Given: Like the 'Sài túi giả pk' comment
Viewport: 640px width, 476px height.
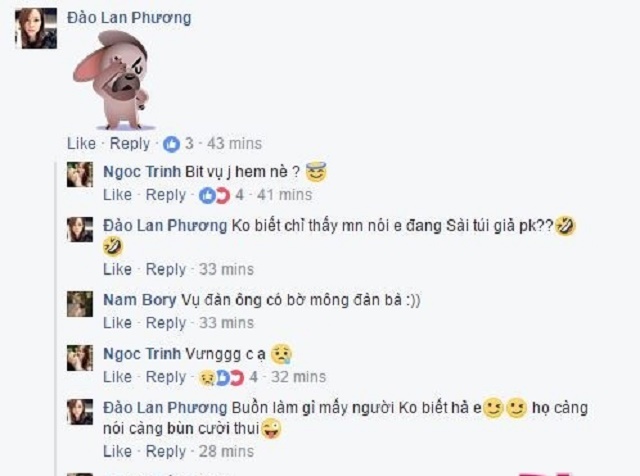Looking at the screenshot, I should pos(117,269).
